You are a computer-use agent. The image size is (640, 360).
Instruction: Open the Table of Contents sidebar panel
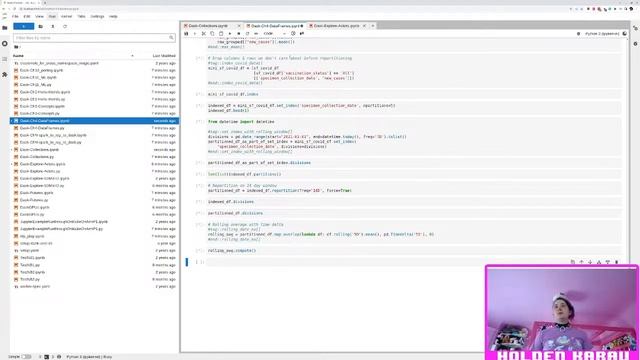coord(5,59)
